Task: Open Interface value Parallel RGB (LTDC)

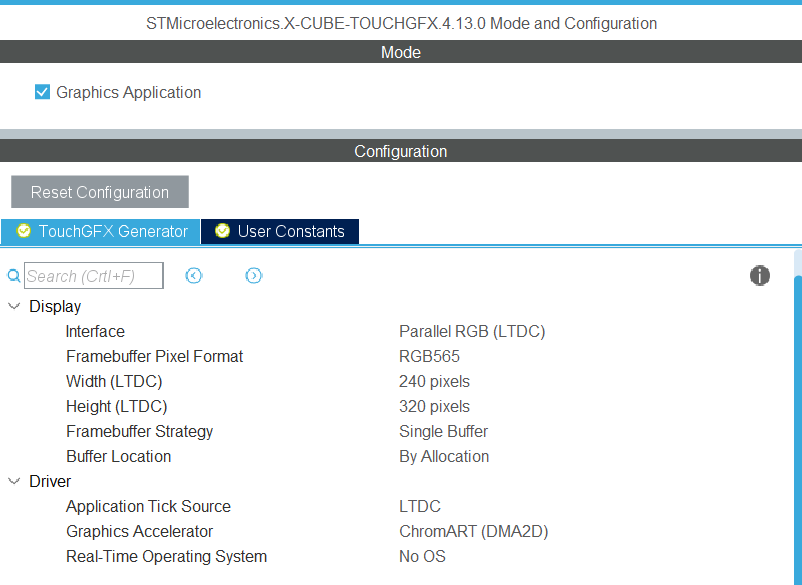Action: coord(472,331)
